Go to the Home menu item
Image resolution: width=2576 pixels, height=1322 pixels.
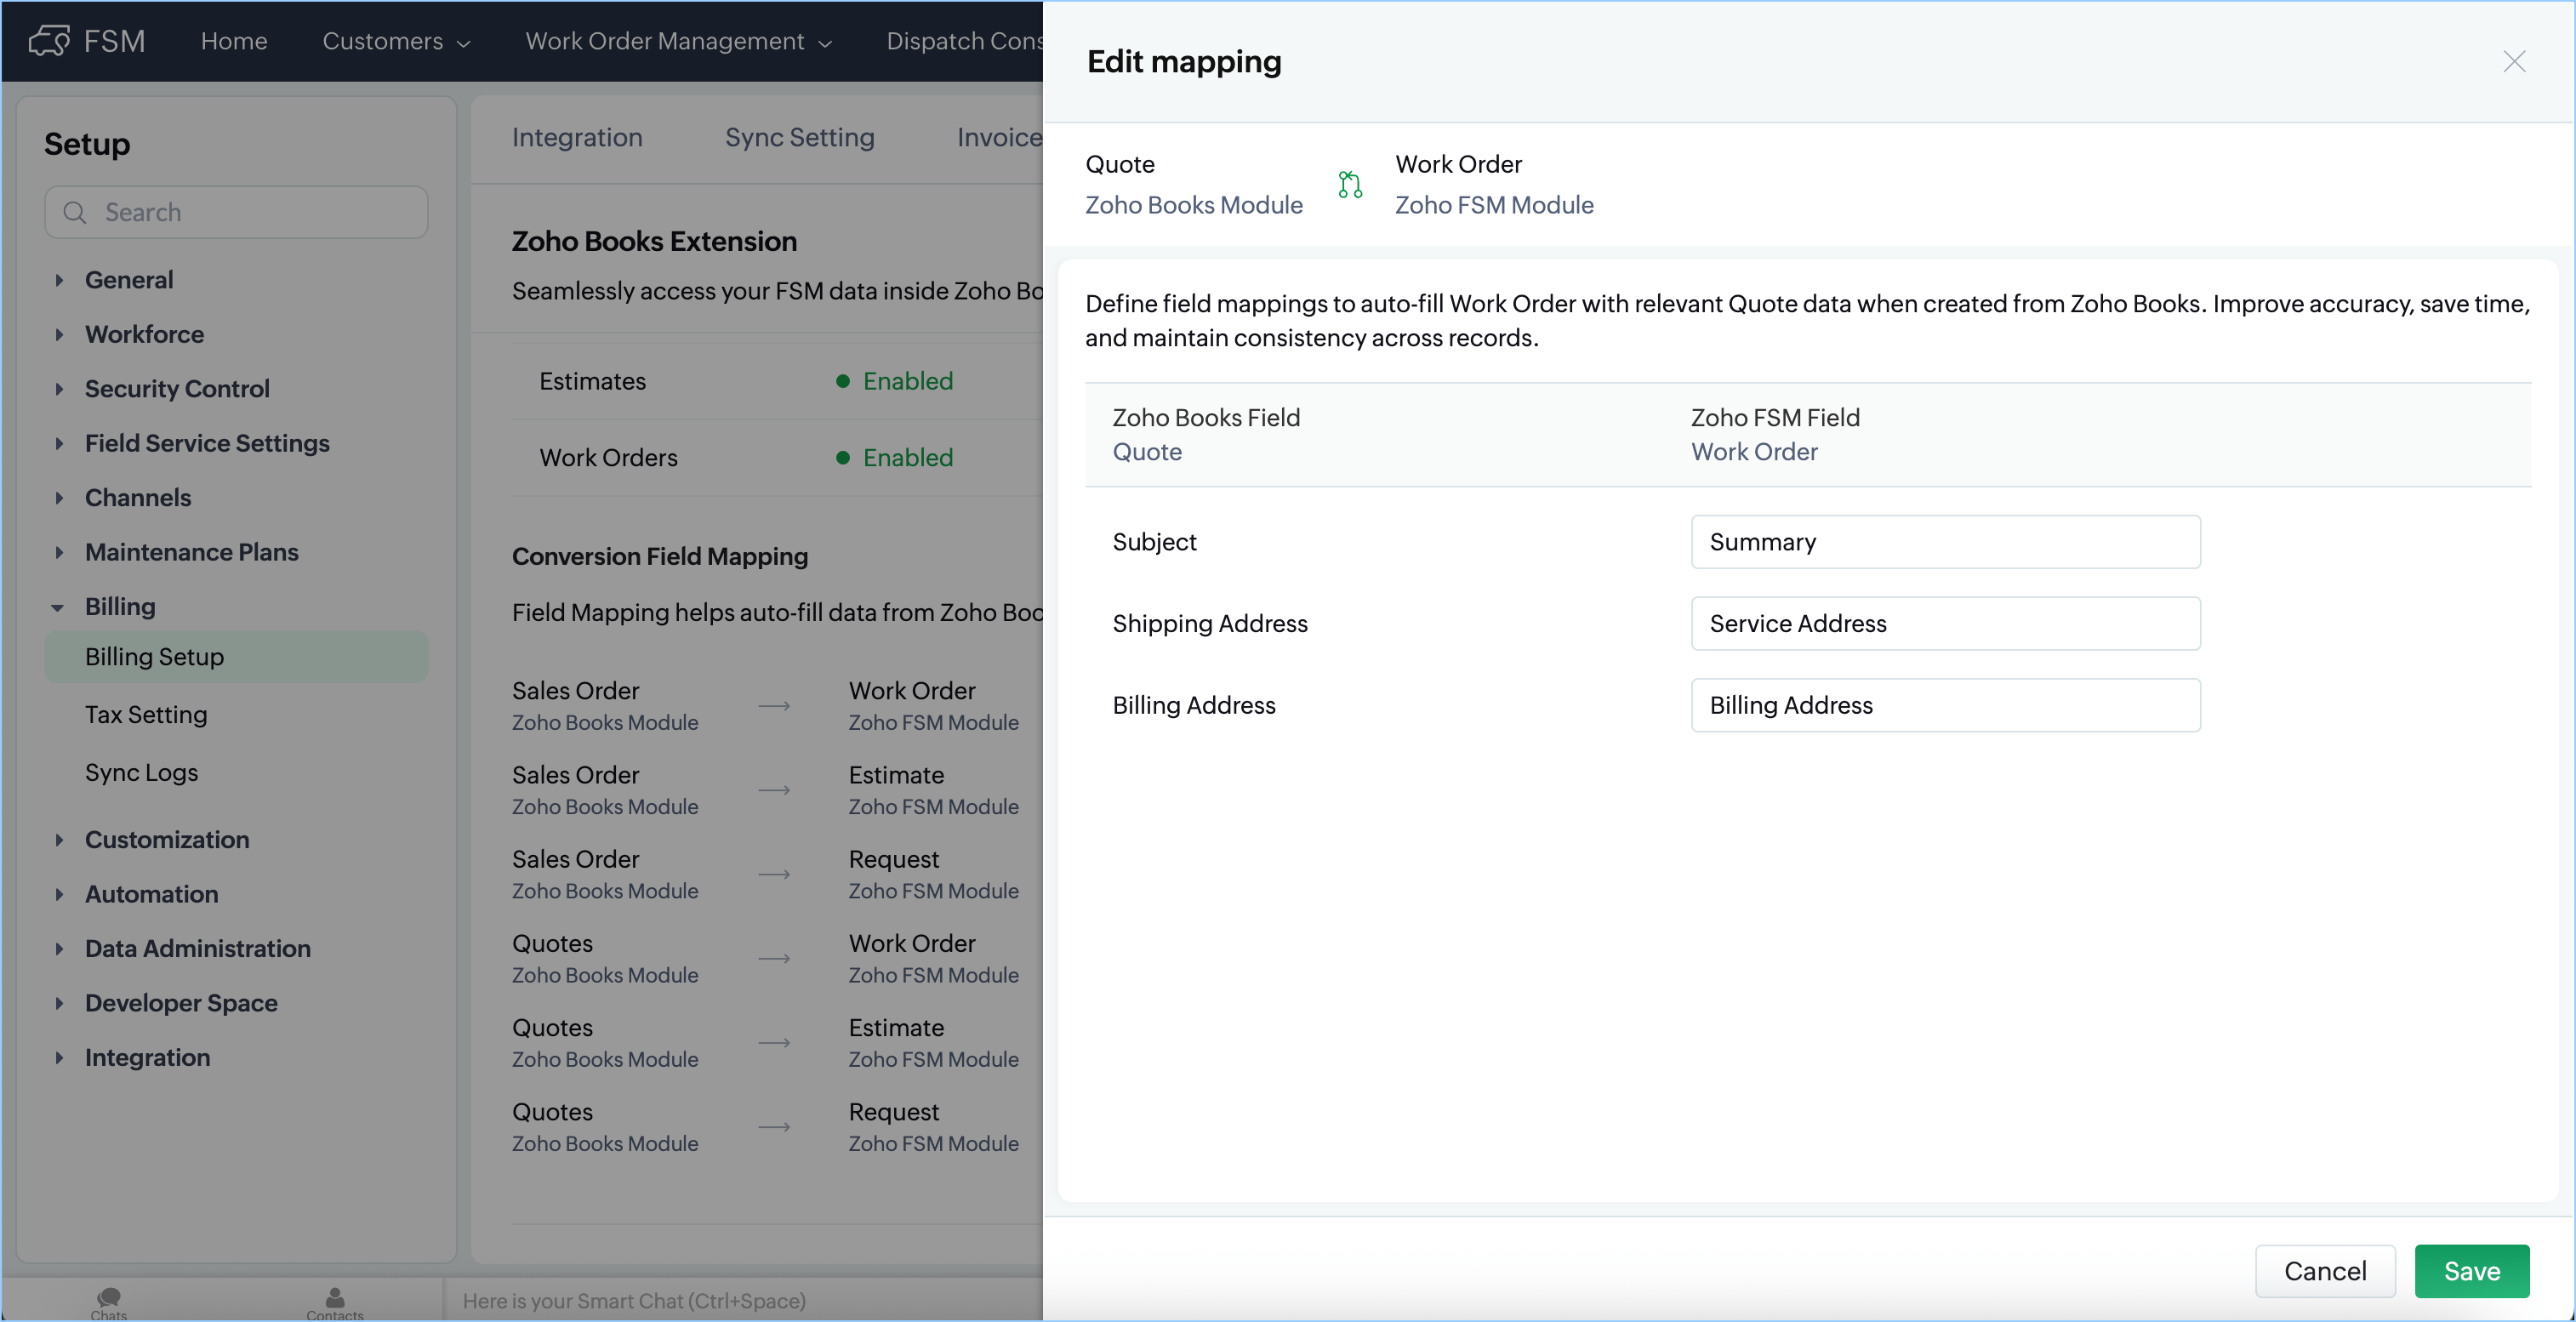234,42
